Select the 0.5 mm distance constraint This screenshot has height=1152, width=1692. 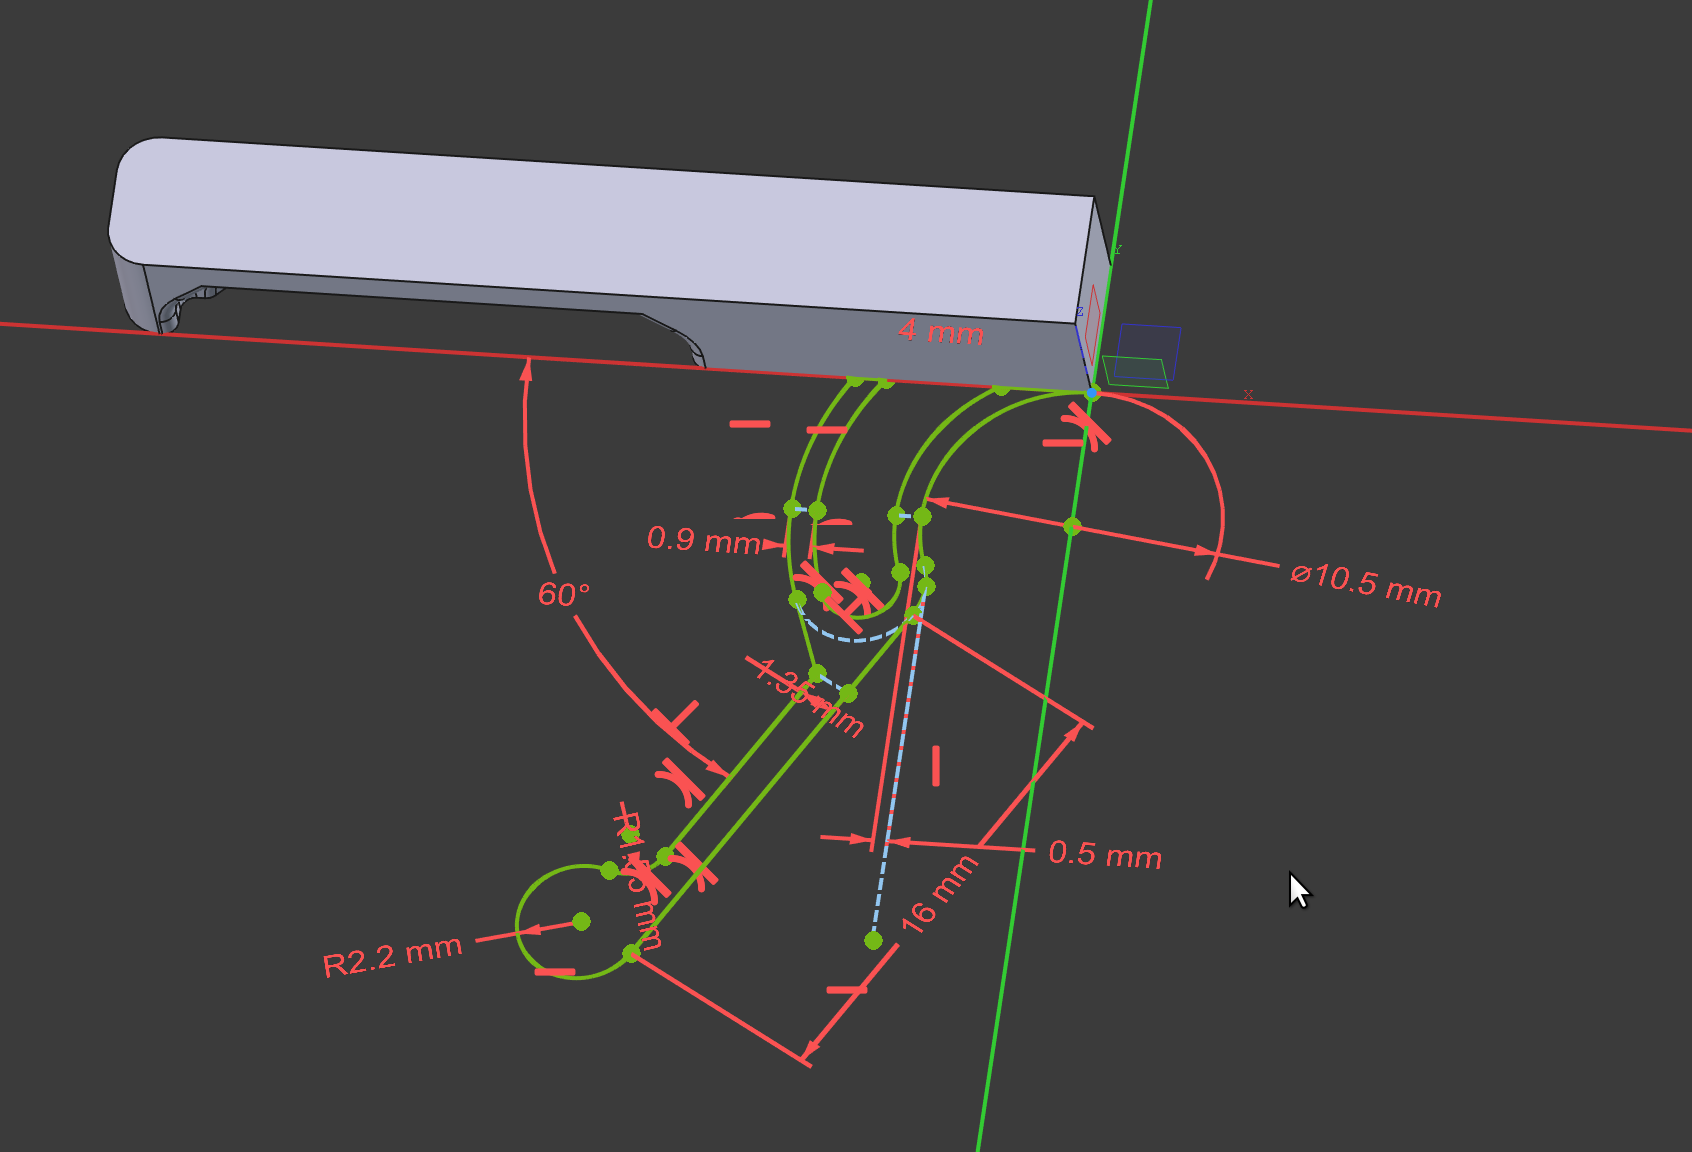[x=1105, y=854]
